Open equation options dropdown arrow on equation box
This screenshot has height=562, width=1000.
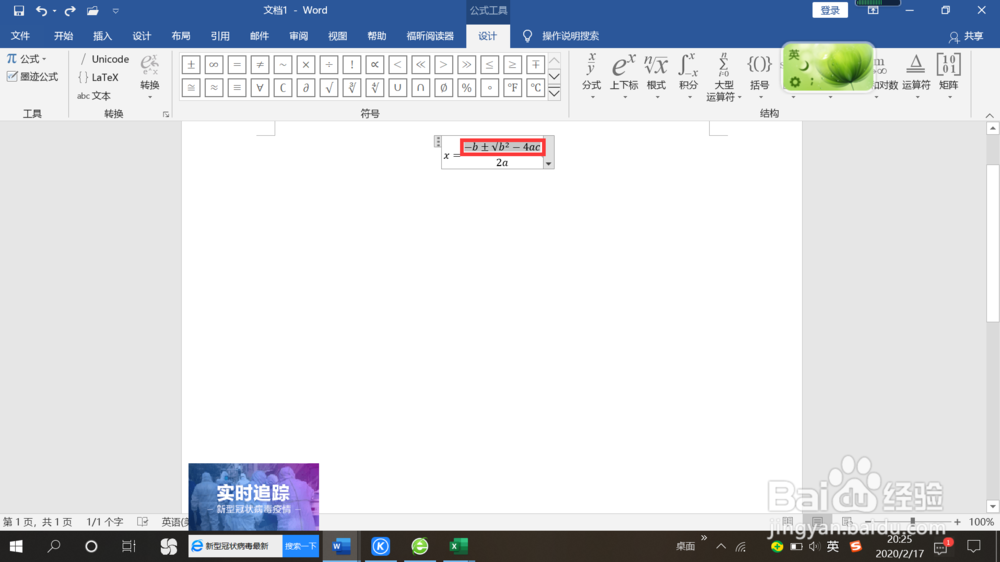pyautogui.click(x=548, y=164)
